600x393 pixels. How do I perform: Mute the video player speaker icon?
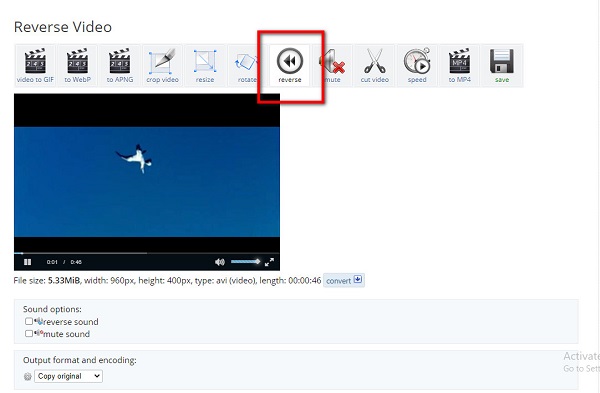tap(220, 262)
